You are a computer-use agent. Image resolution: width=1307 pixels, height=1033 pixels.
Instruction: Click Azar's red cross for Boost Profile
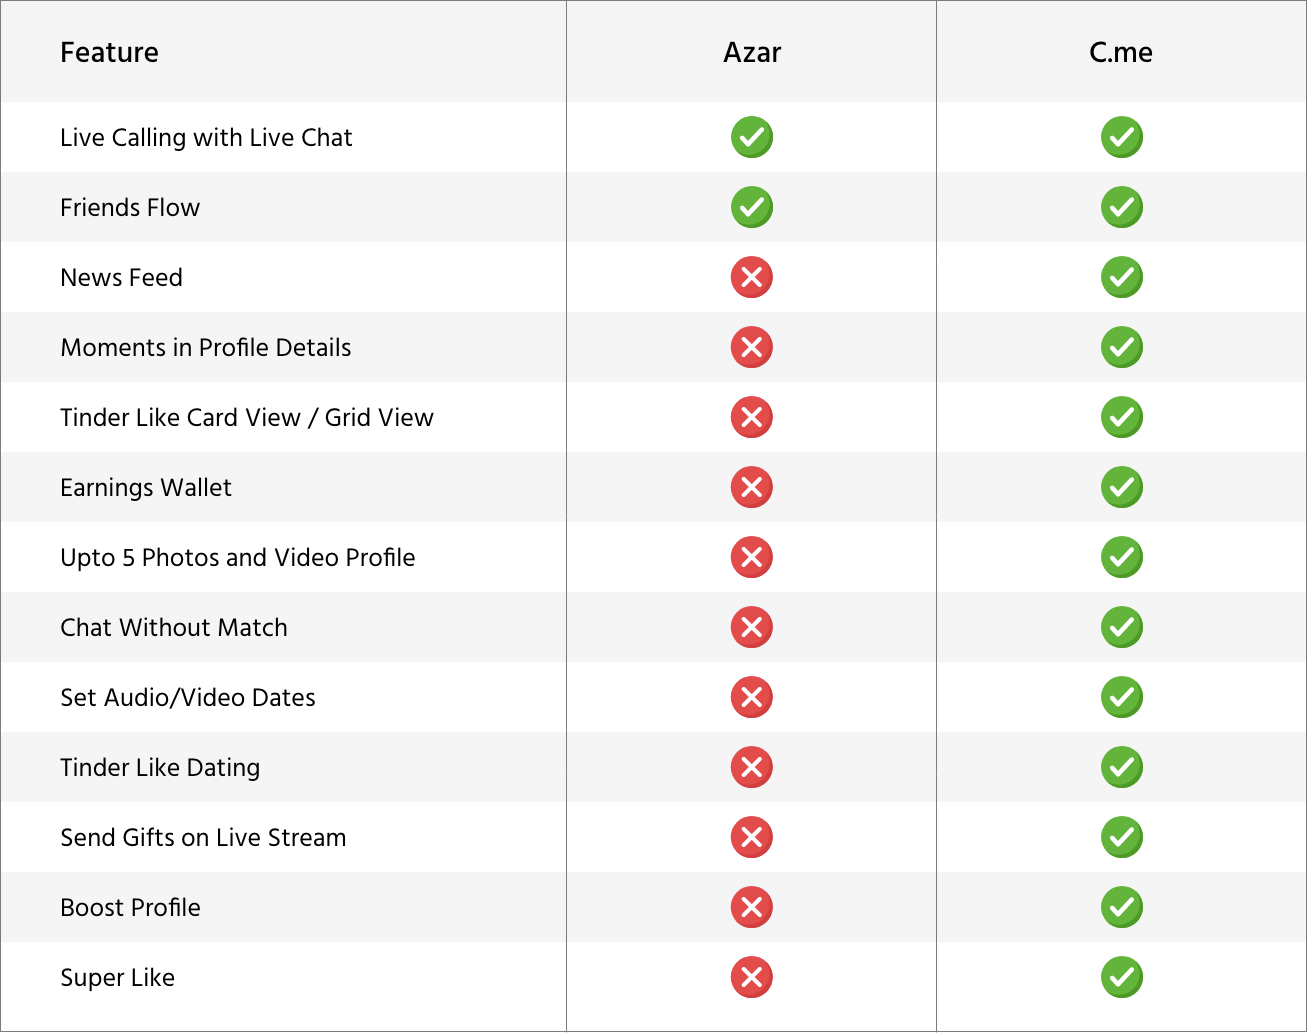[752, 907]
